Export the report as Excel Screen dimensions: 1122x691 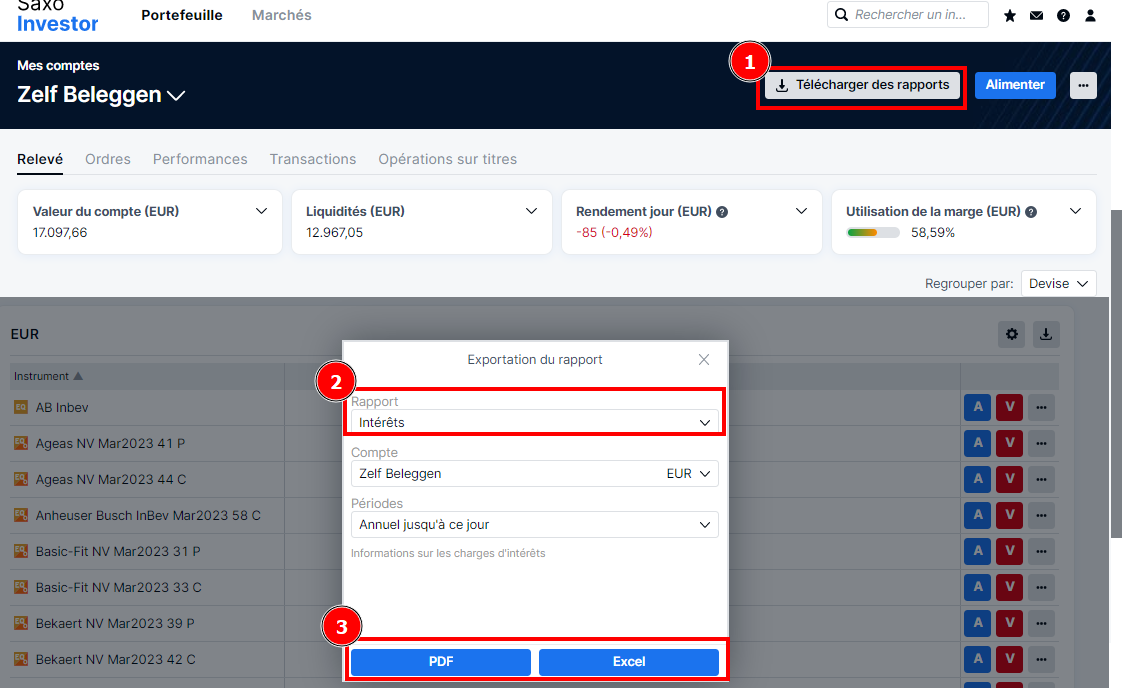(x=629, y=662)
